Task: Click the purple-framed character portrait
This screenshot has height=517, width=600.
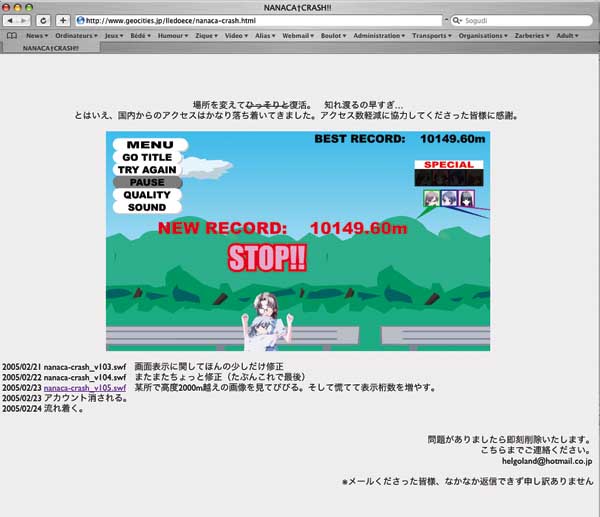Action: (466, 198)
